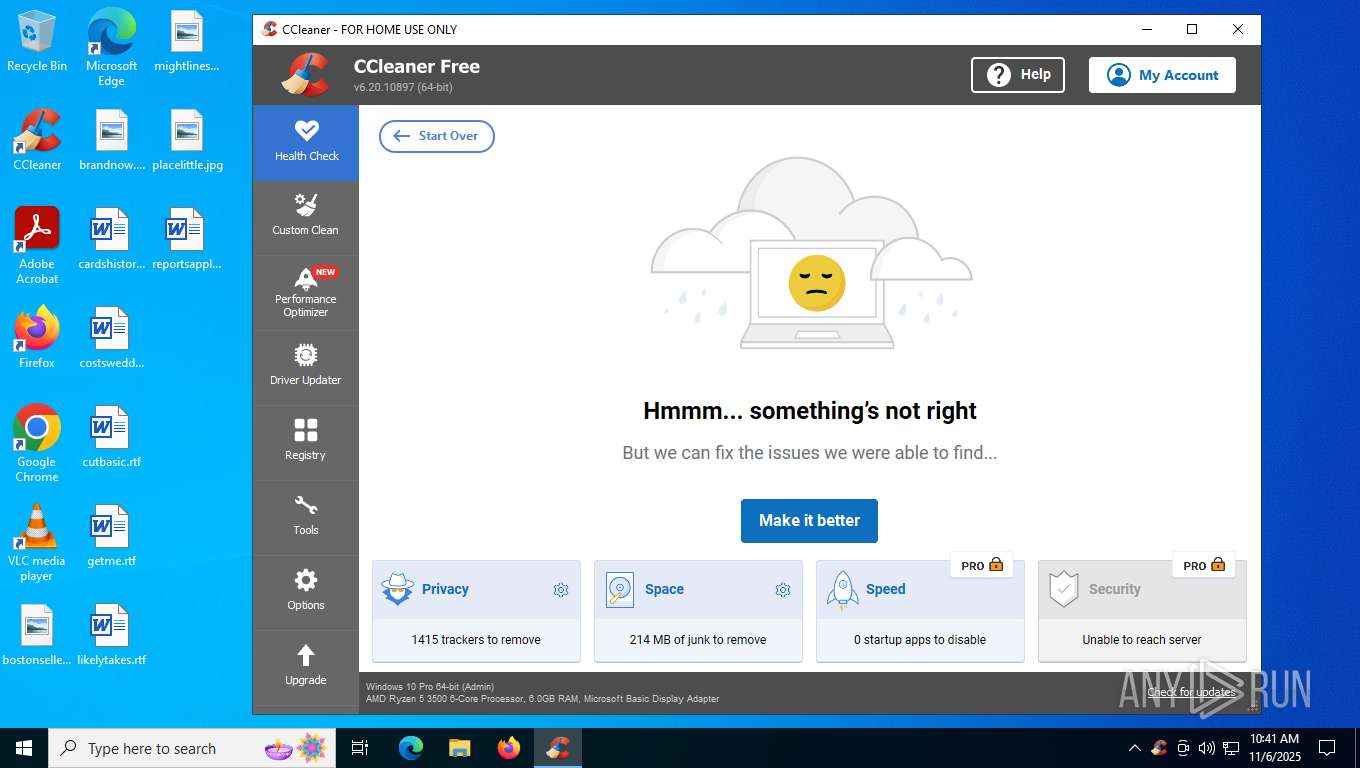Image resolution: width=1360 pixels, height=768 pixels.
Task: Select the Speed rocket icon
Action: (842, 590)
